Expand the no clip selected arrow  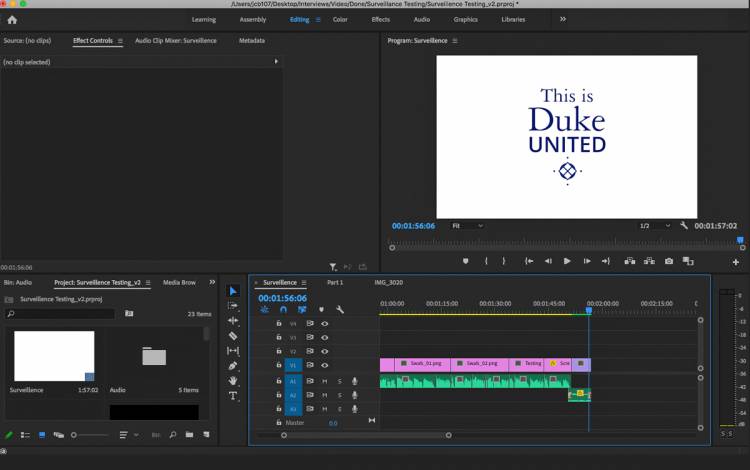tap(276, 61)
